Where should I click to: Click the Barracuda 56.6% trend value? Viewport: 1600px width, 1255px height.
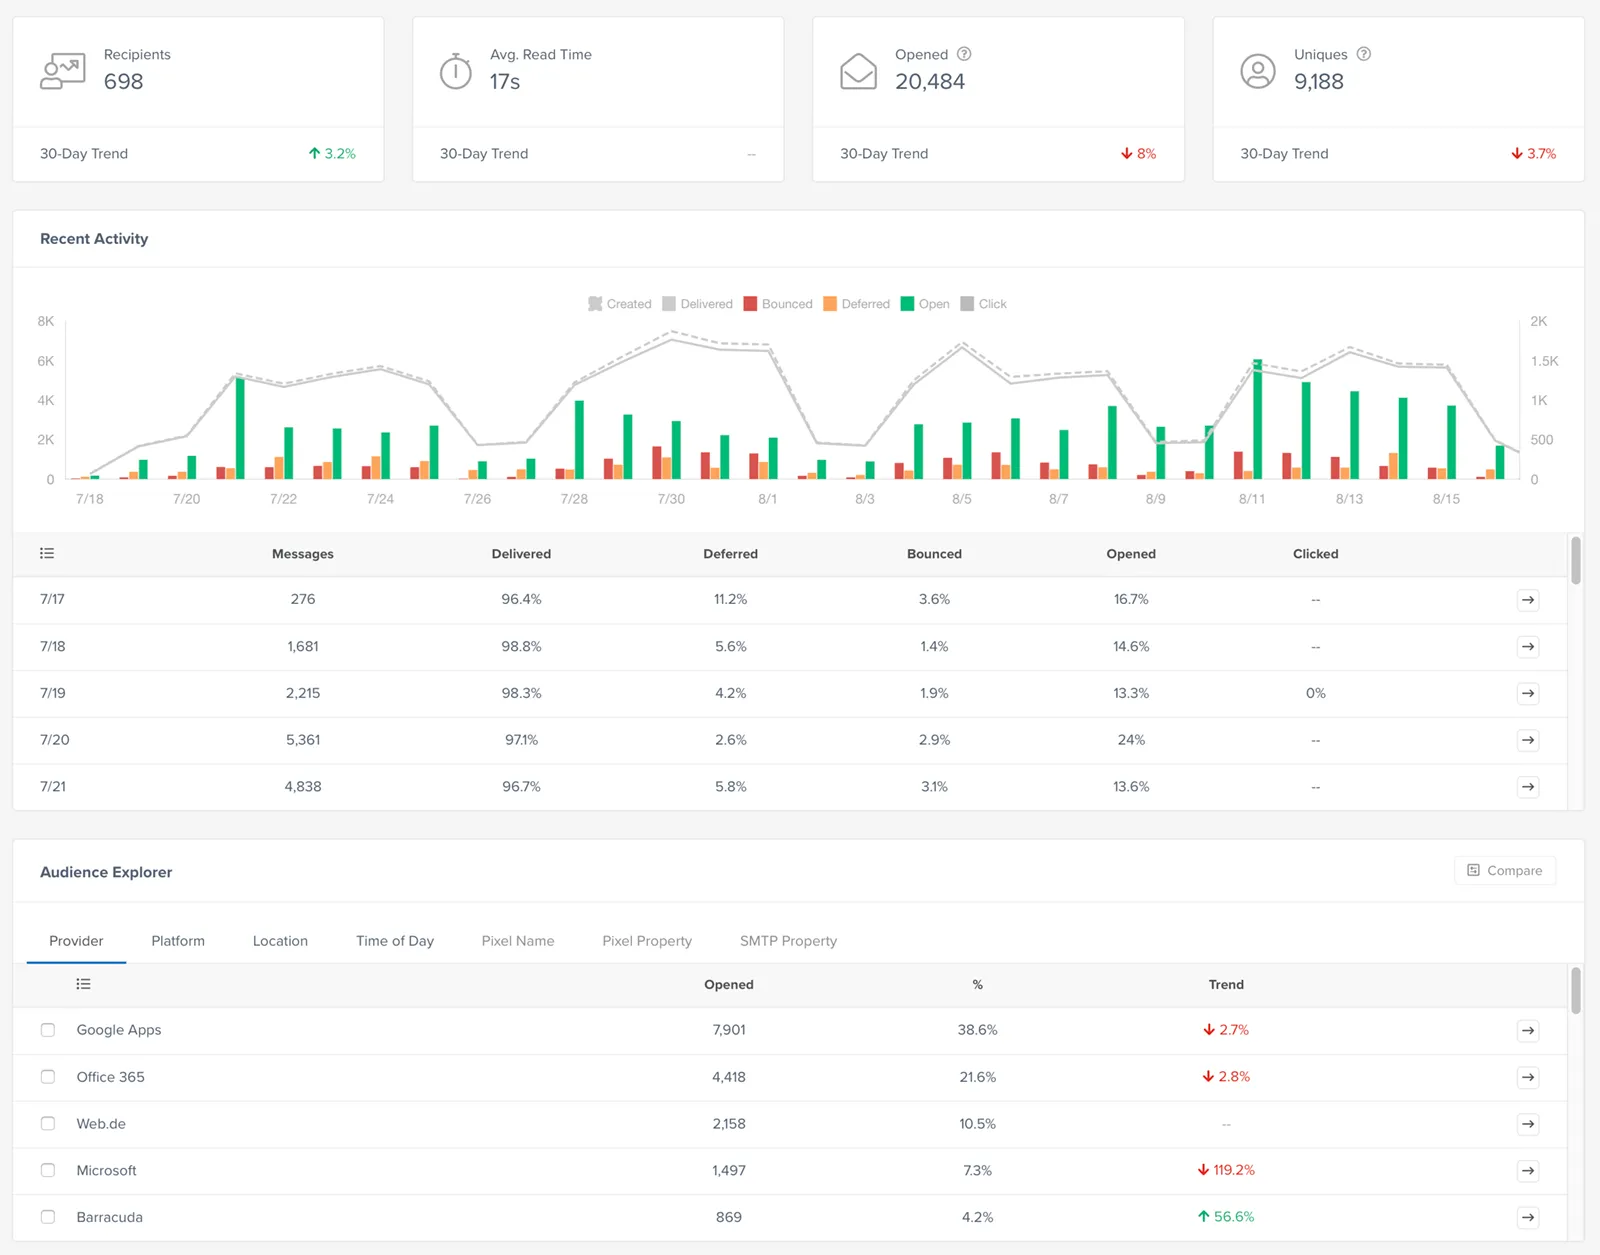(x=1226, y=1217)
